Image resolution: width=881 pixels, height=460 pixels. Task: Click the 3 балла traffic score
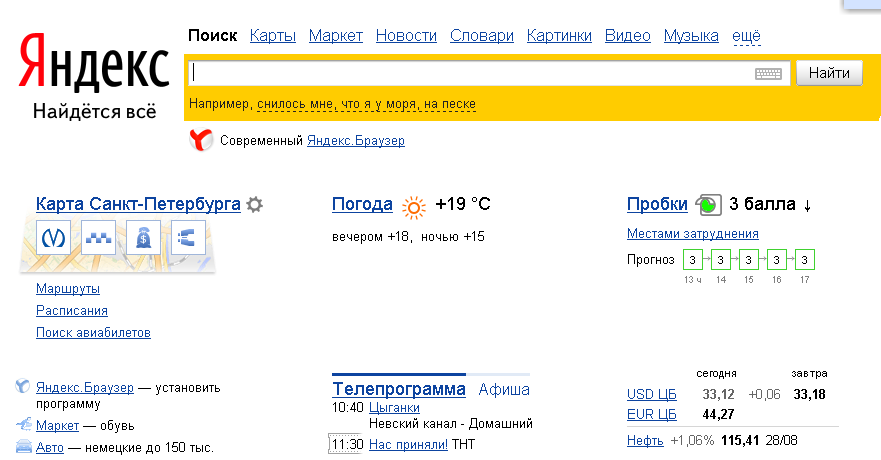tap(762, 204)
